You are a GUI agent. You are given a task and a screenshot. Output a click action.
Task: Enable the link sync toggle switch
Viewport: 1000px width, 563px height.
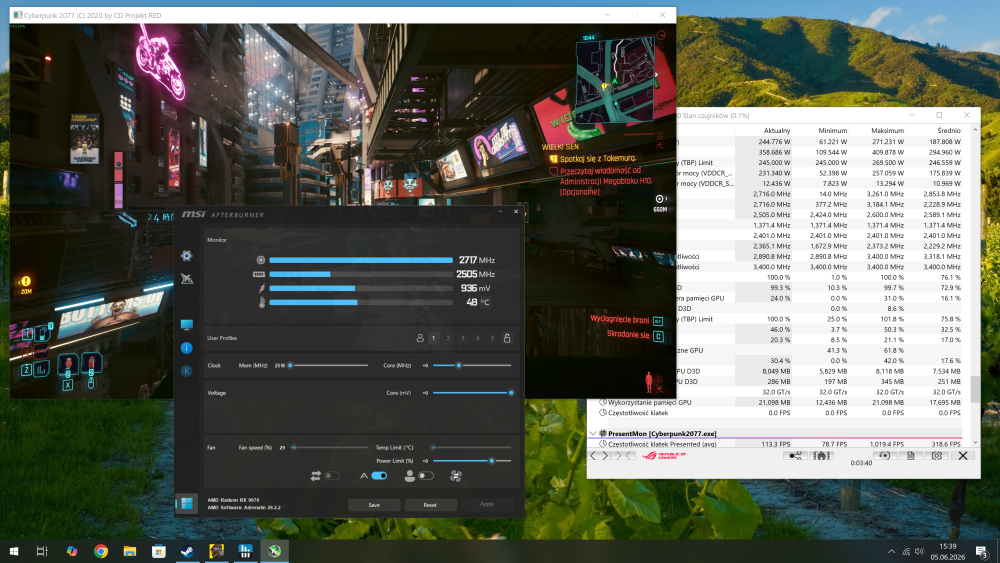[x=332, y=476]
